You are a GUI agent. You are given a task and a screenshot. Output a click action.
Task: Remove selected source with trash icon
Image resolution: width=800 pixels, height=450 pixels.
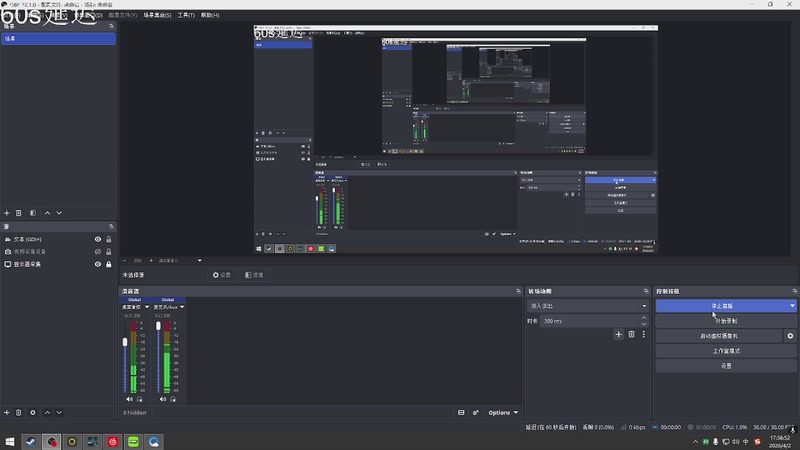(18, 412)
